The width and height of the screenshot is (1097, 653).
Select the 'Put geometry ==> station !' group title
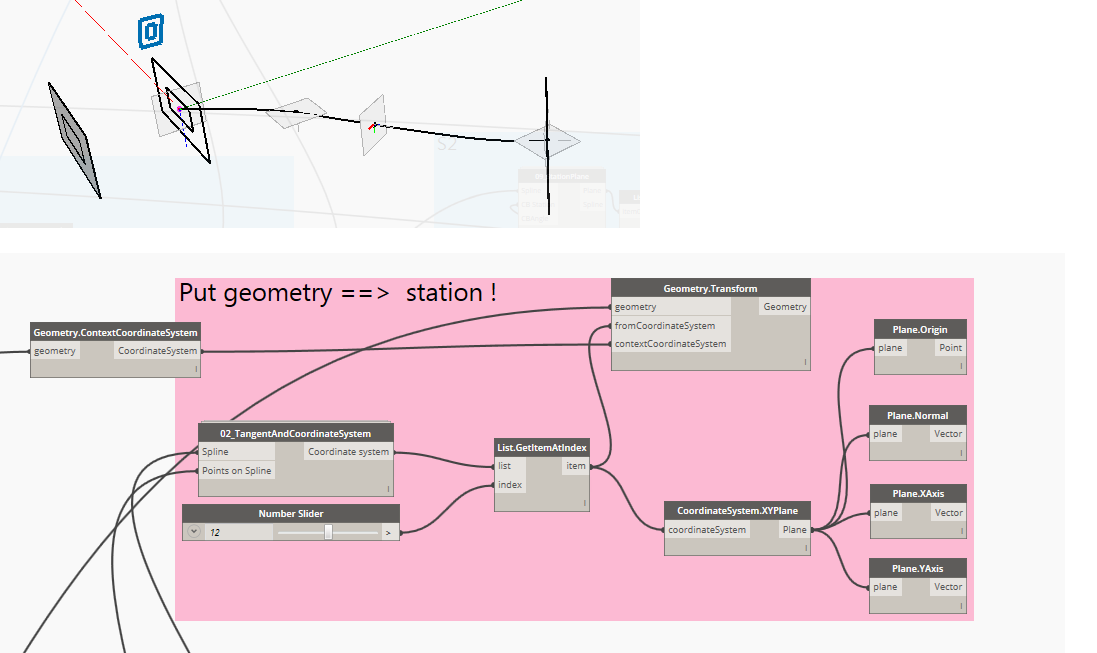(338, 293)
